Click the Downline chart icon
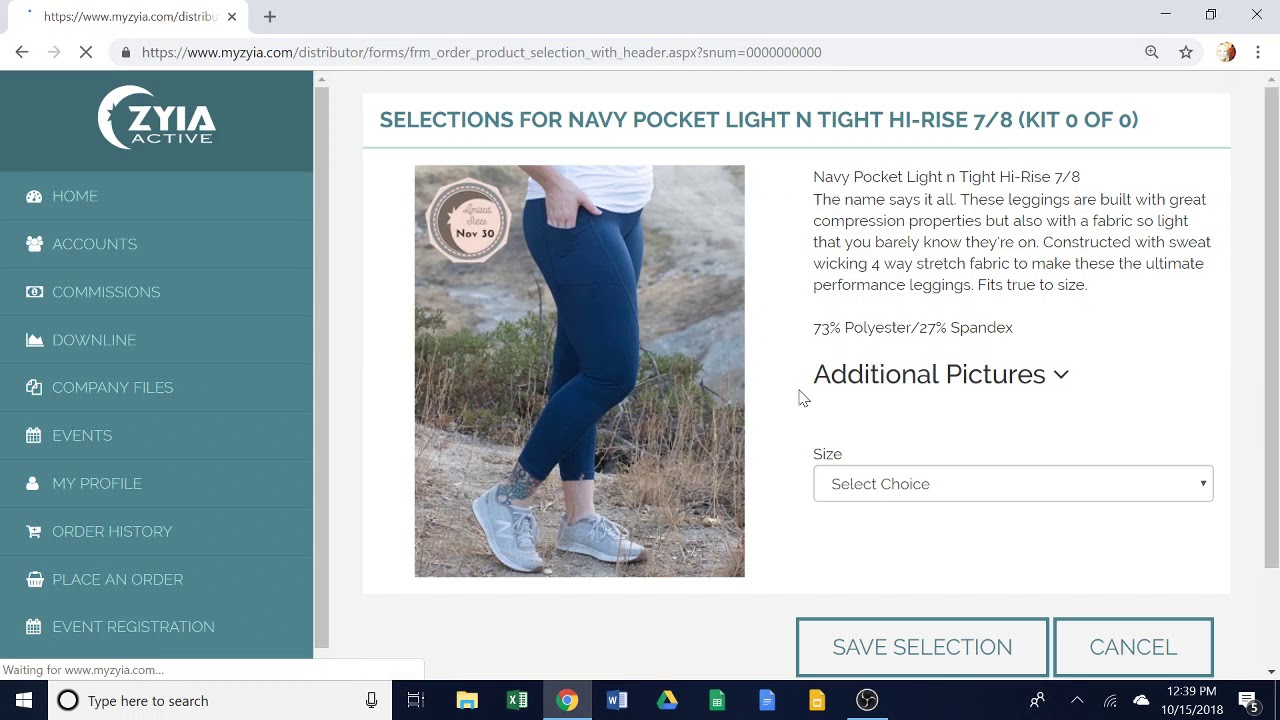Viewport: 1280px width, 720px height. pyautogui.click(x=34, y=340)
